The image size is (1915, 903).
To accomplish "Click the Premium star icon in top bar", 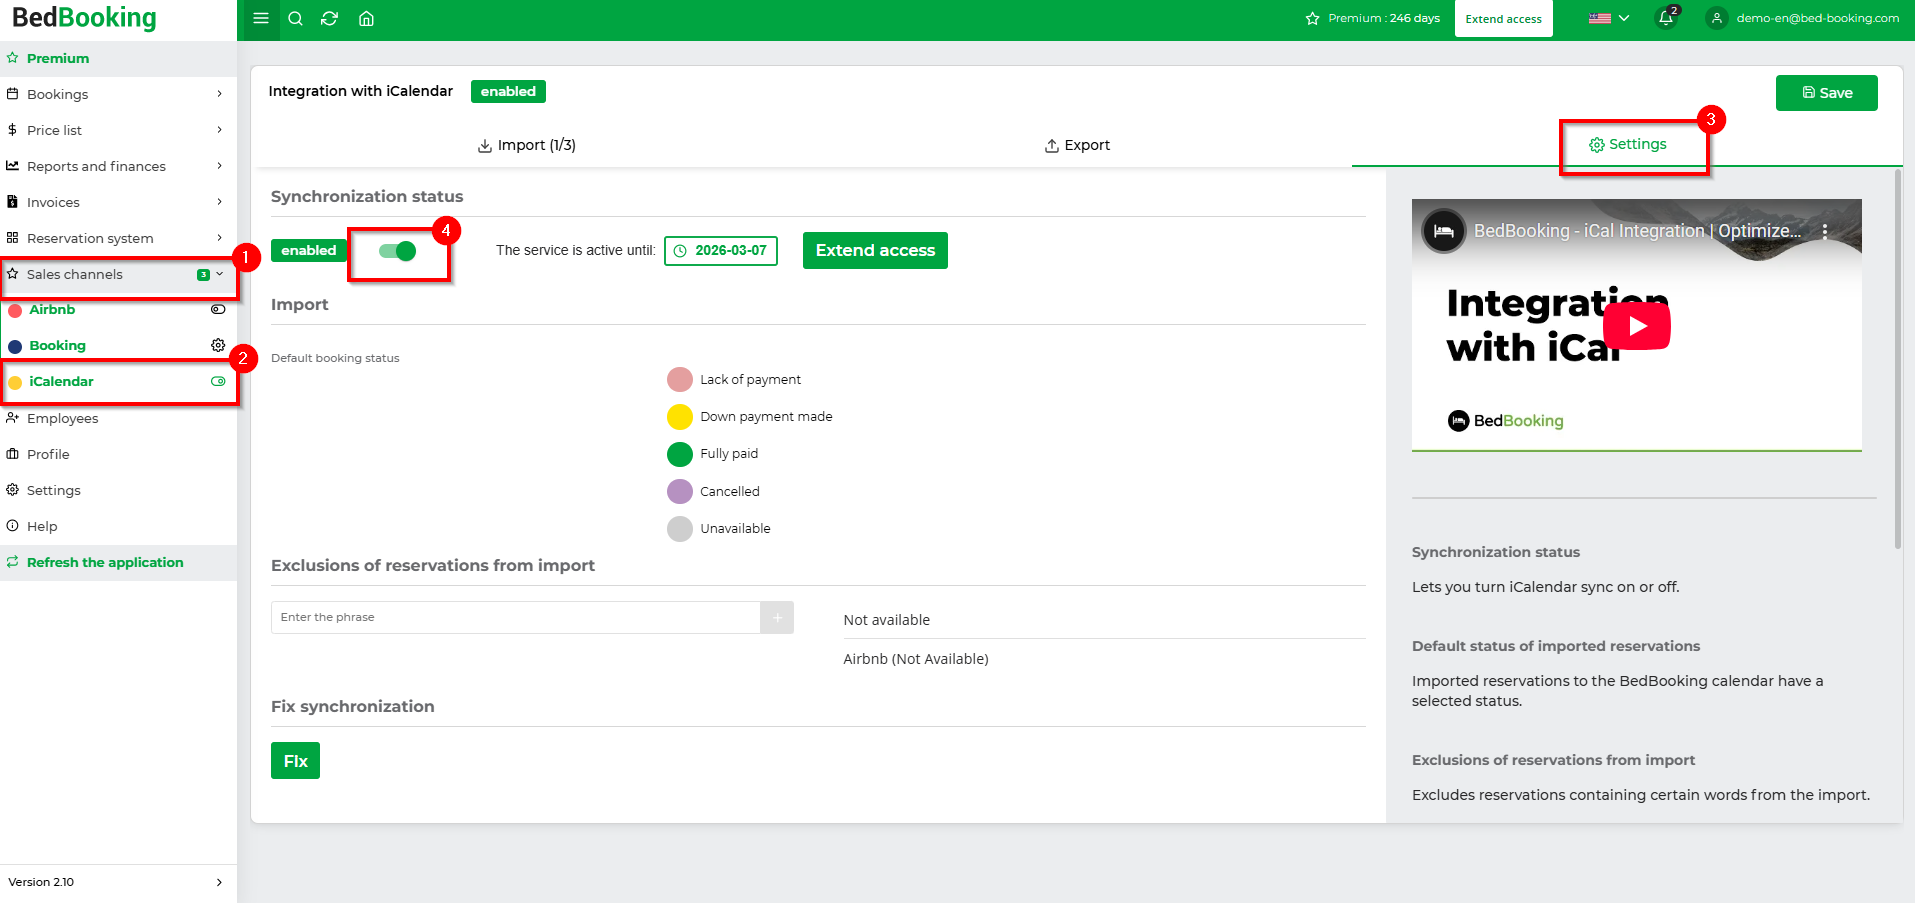I will coord(1312,19).
